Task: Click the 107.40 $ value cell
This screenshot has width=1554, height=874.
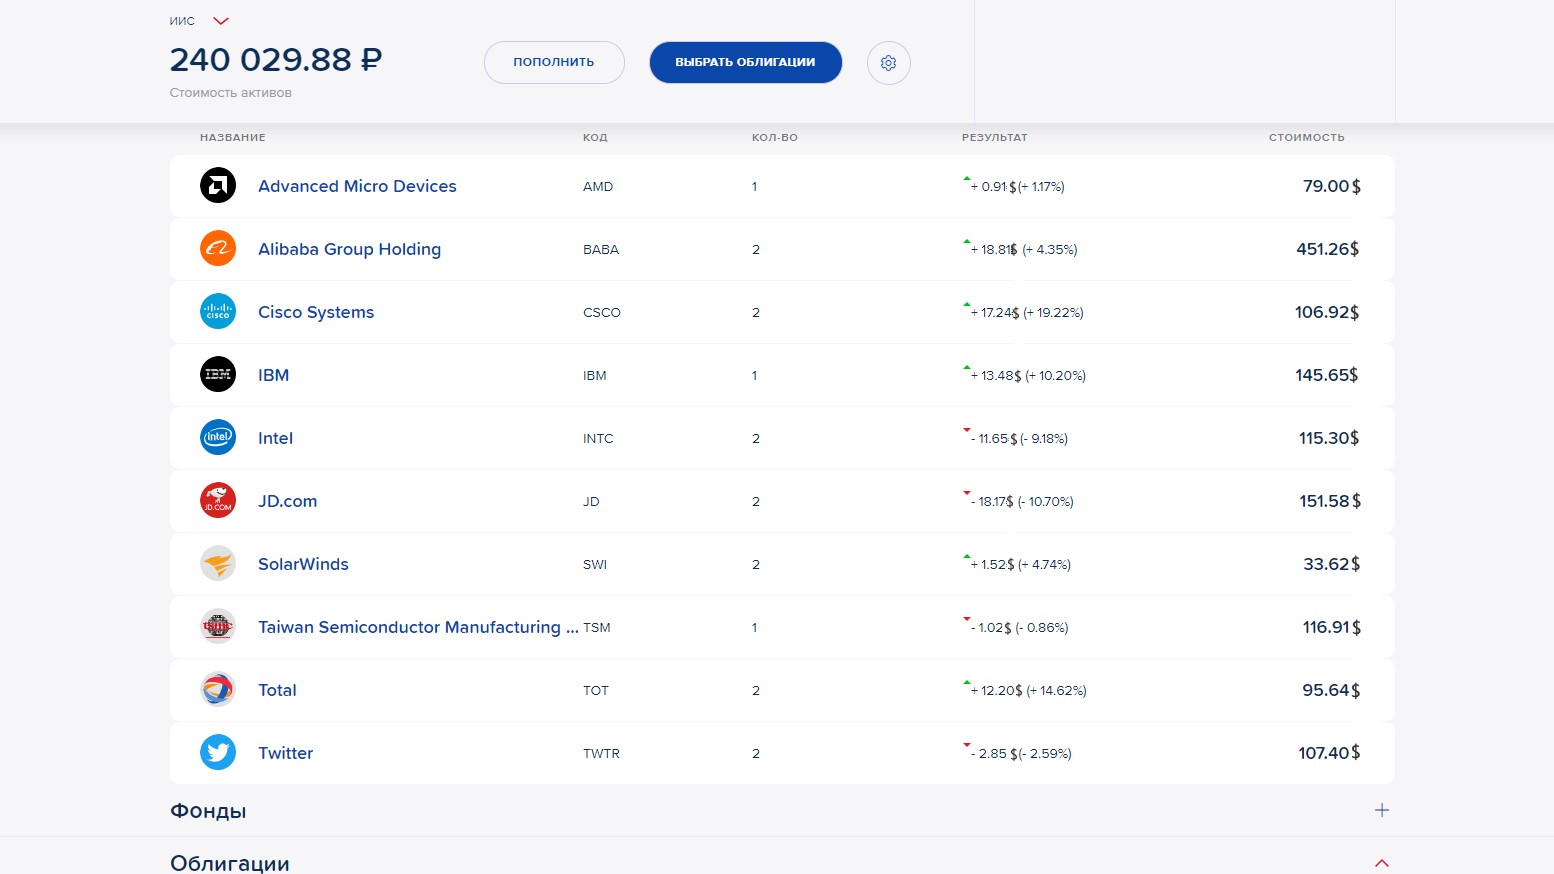Action: [x=1330, y=753]
